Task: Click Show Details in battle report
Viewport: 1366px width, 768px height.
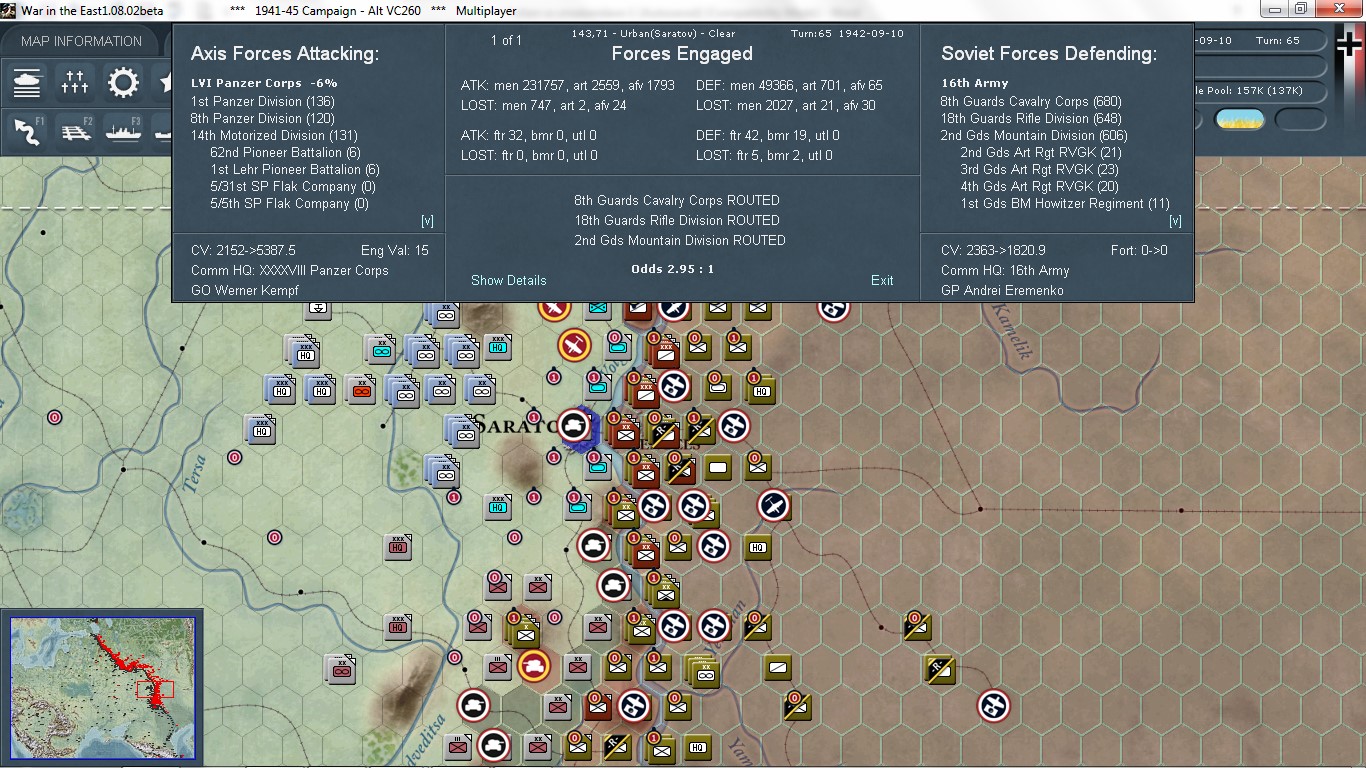Action: click(x=509, y=280)
